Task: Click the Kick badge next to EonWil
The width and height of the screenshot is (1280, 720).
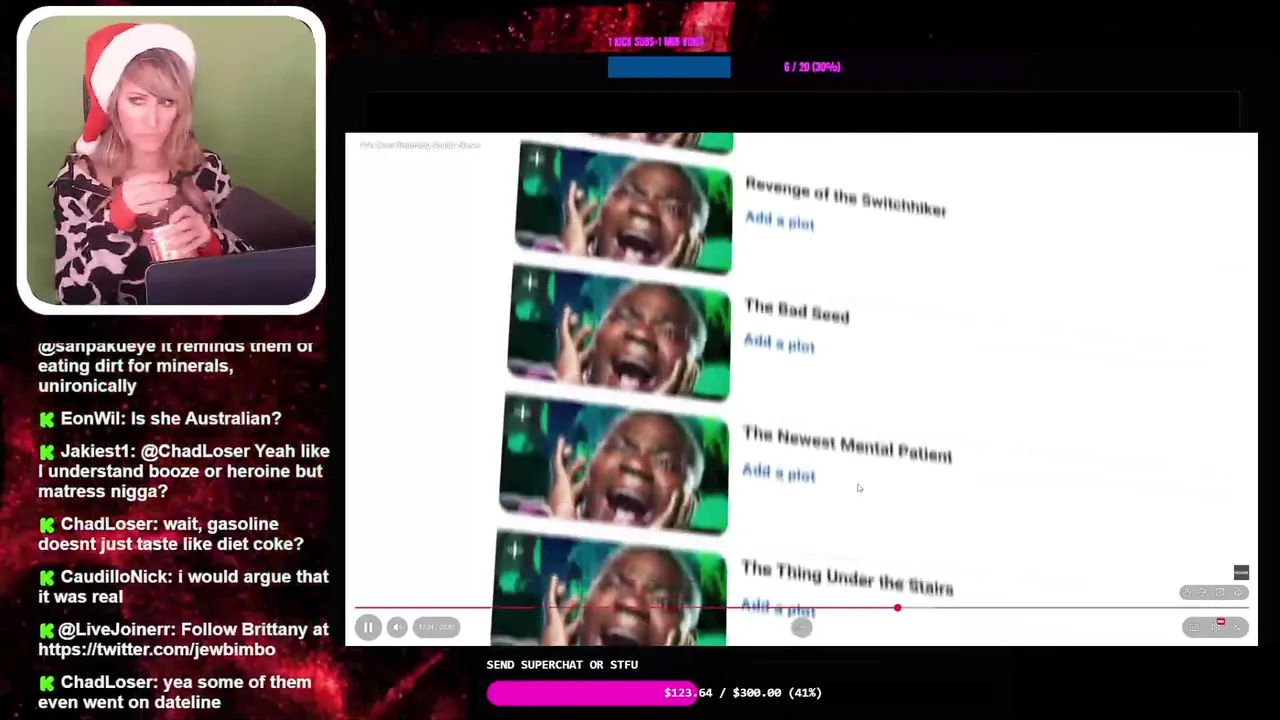Action: pos(46,419)
